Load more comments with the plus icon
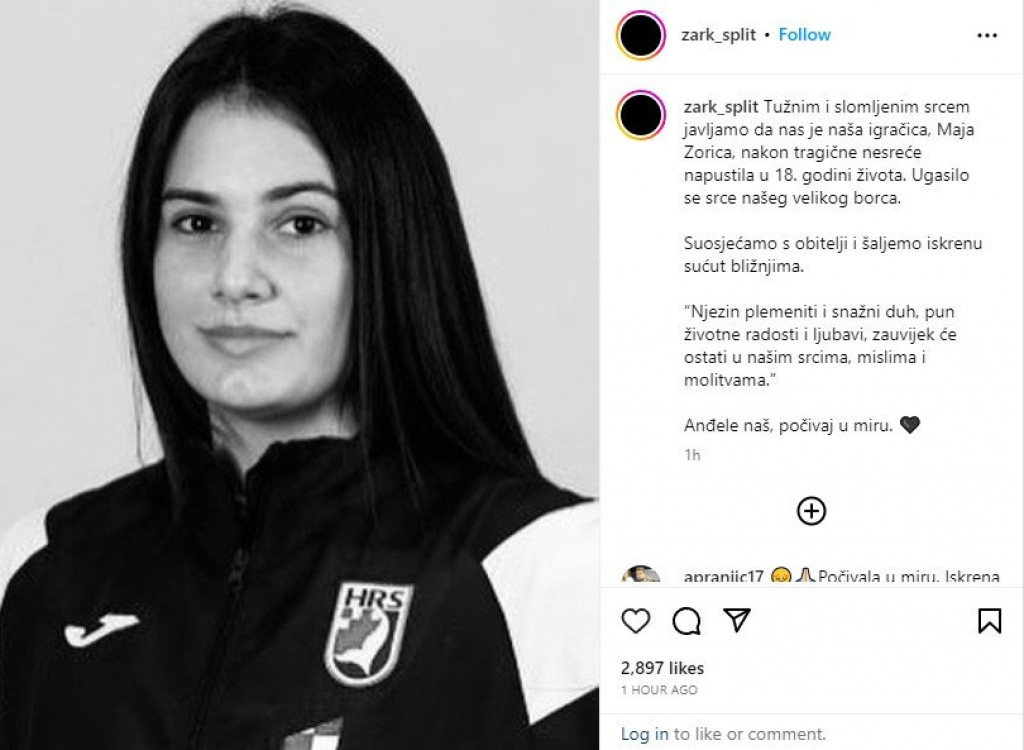Viewport: 1024px width, 750px height. click(x=811, y=511)
